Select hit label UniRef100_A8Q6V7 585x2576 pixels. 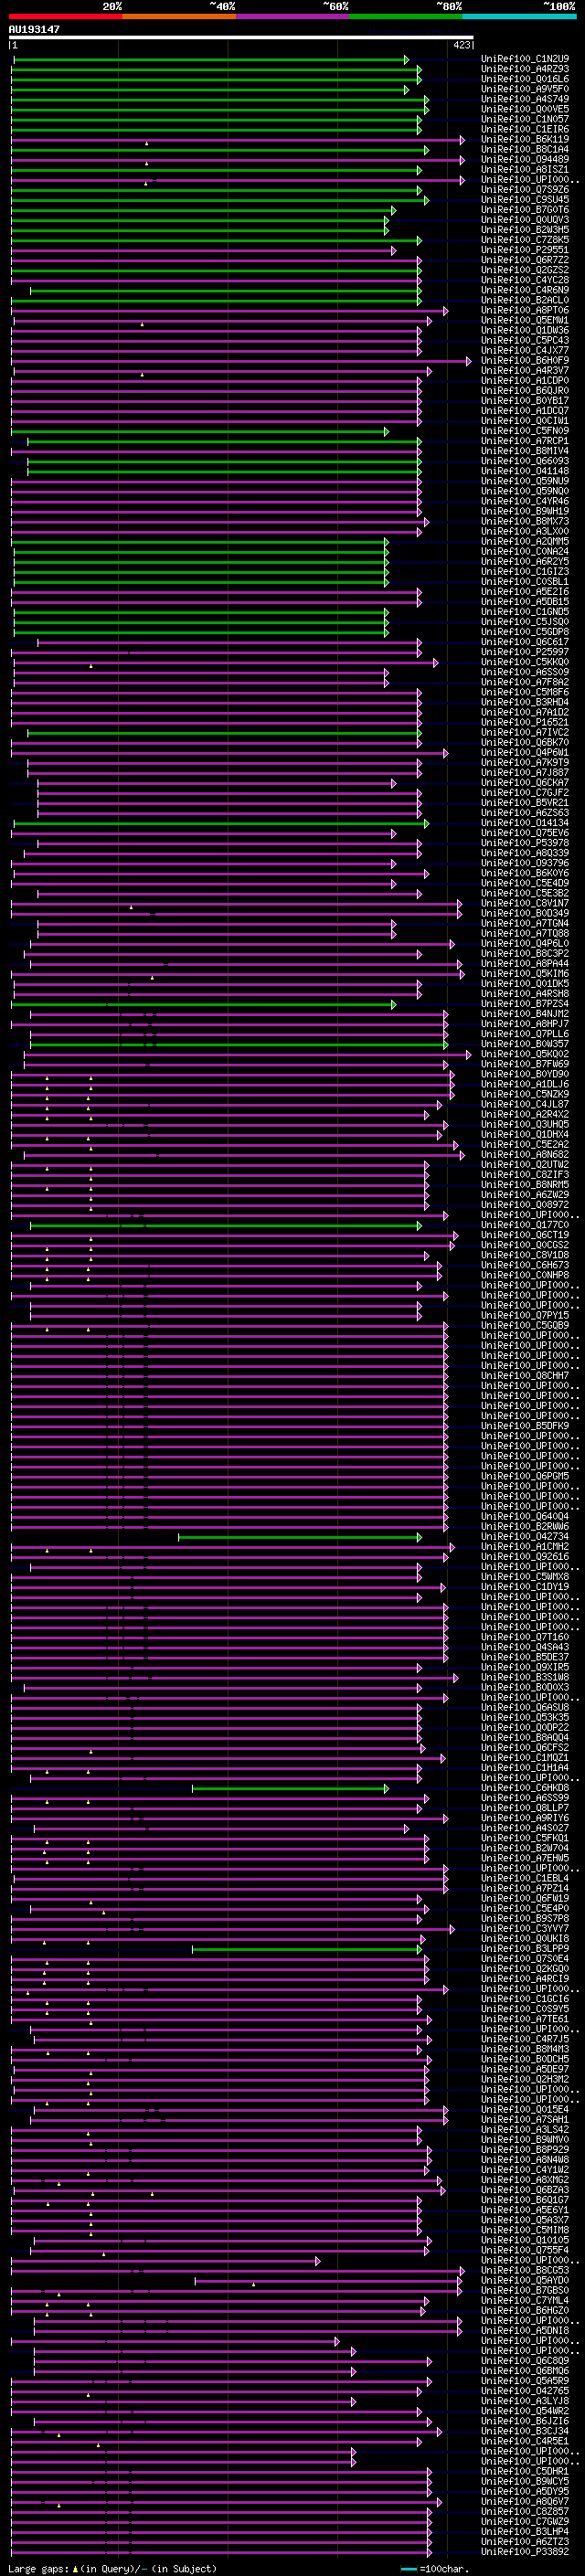point(525,2501)
